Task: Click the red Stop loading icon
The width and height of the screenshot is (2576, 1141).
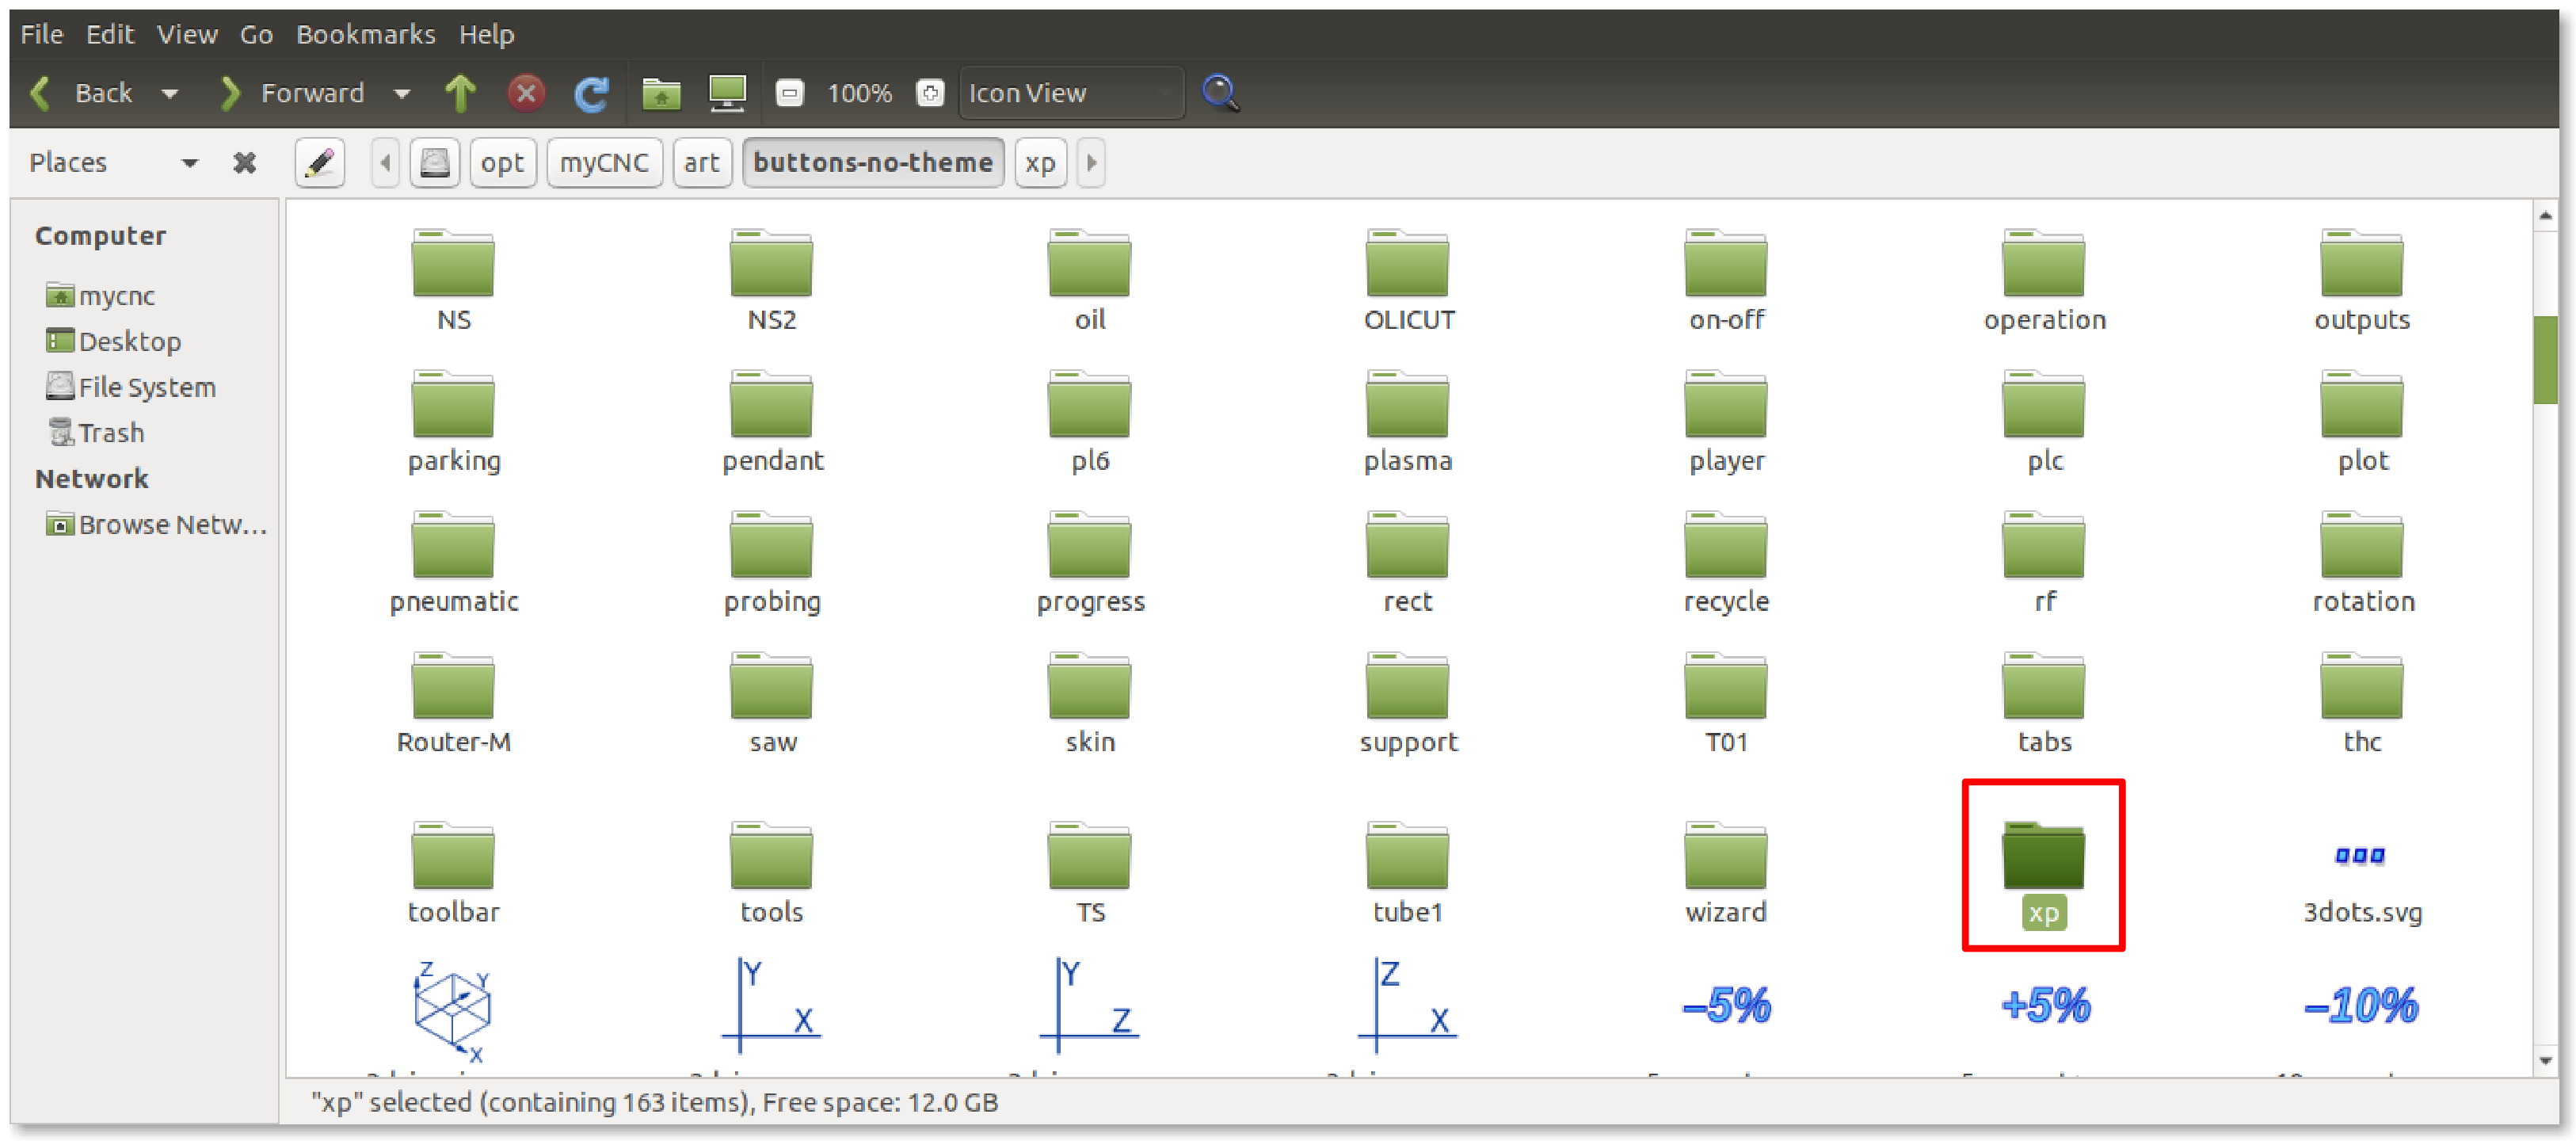Action: tap(526, 93)
